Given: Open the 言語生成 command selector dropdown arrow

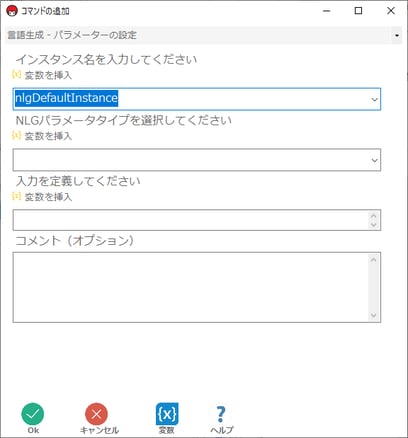Looking at the screenshot, I should (397, 35).
